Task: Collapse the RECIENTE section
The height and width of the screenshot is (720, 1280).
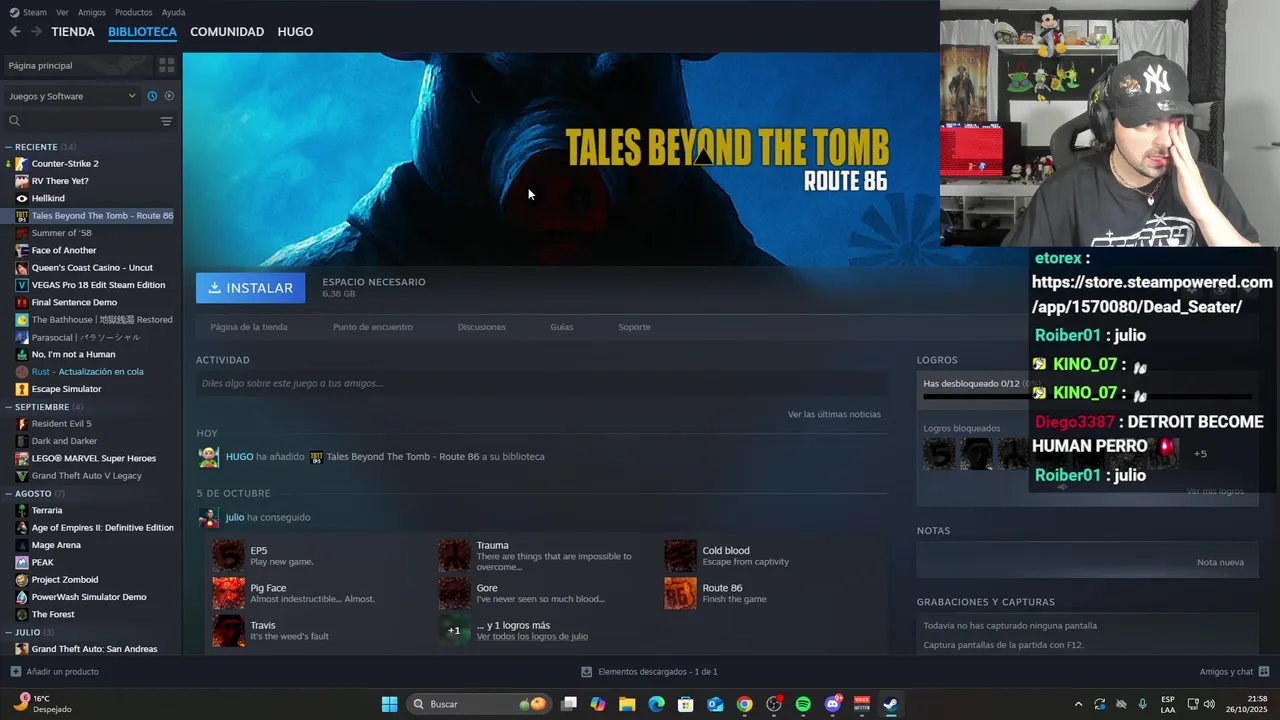Action: tap(9, 147)
